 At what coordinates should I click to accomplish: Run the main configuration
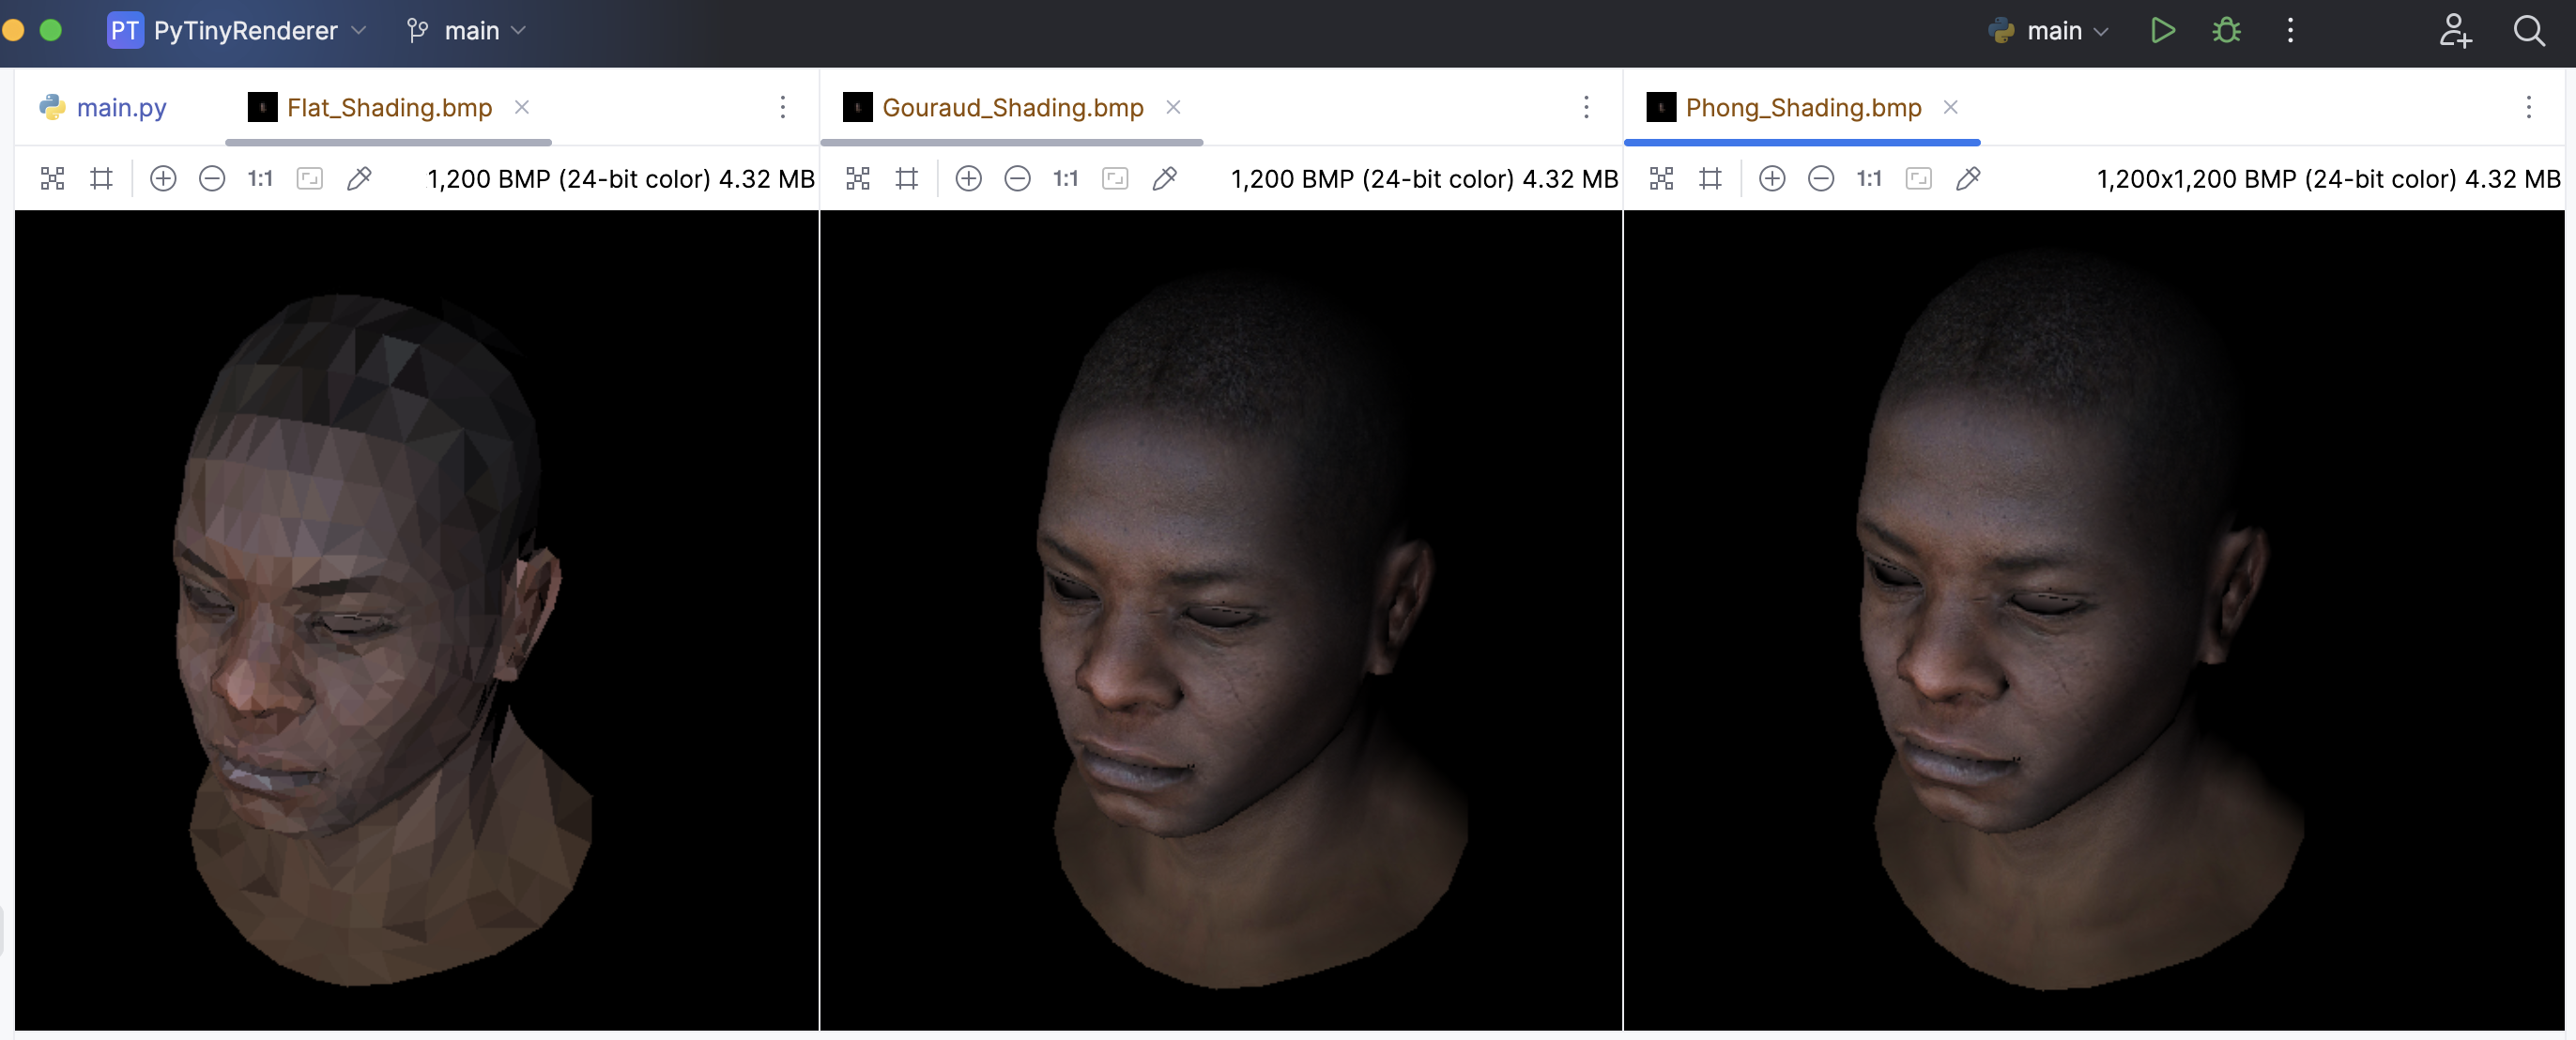[2162, 31]
